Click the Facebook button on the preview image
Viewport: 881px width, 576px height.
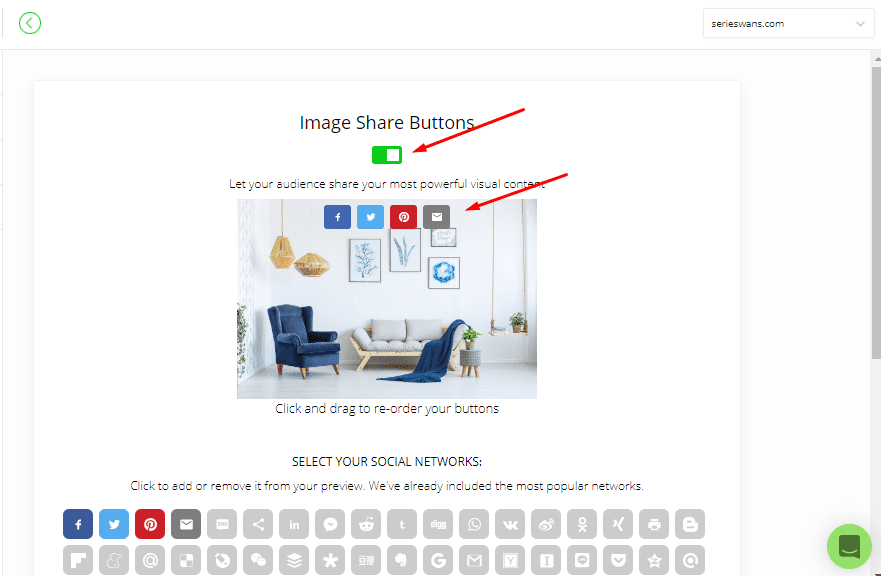point(337,217)
